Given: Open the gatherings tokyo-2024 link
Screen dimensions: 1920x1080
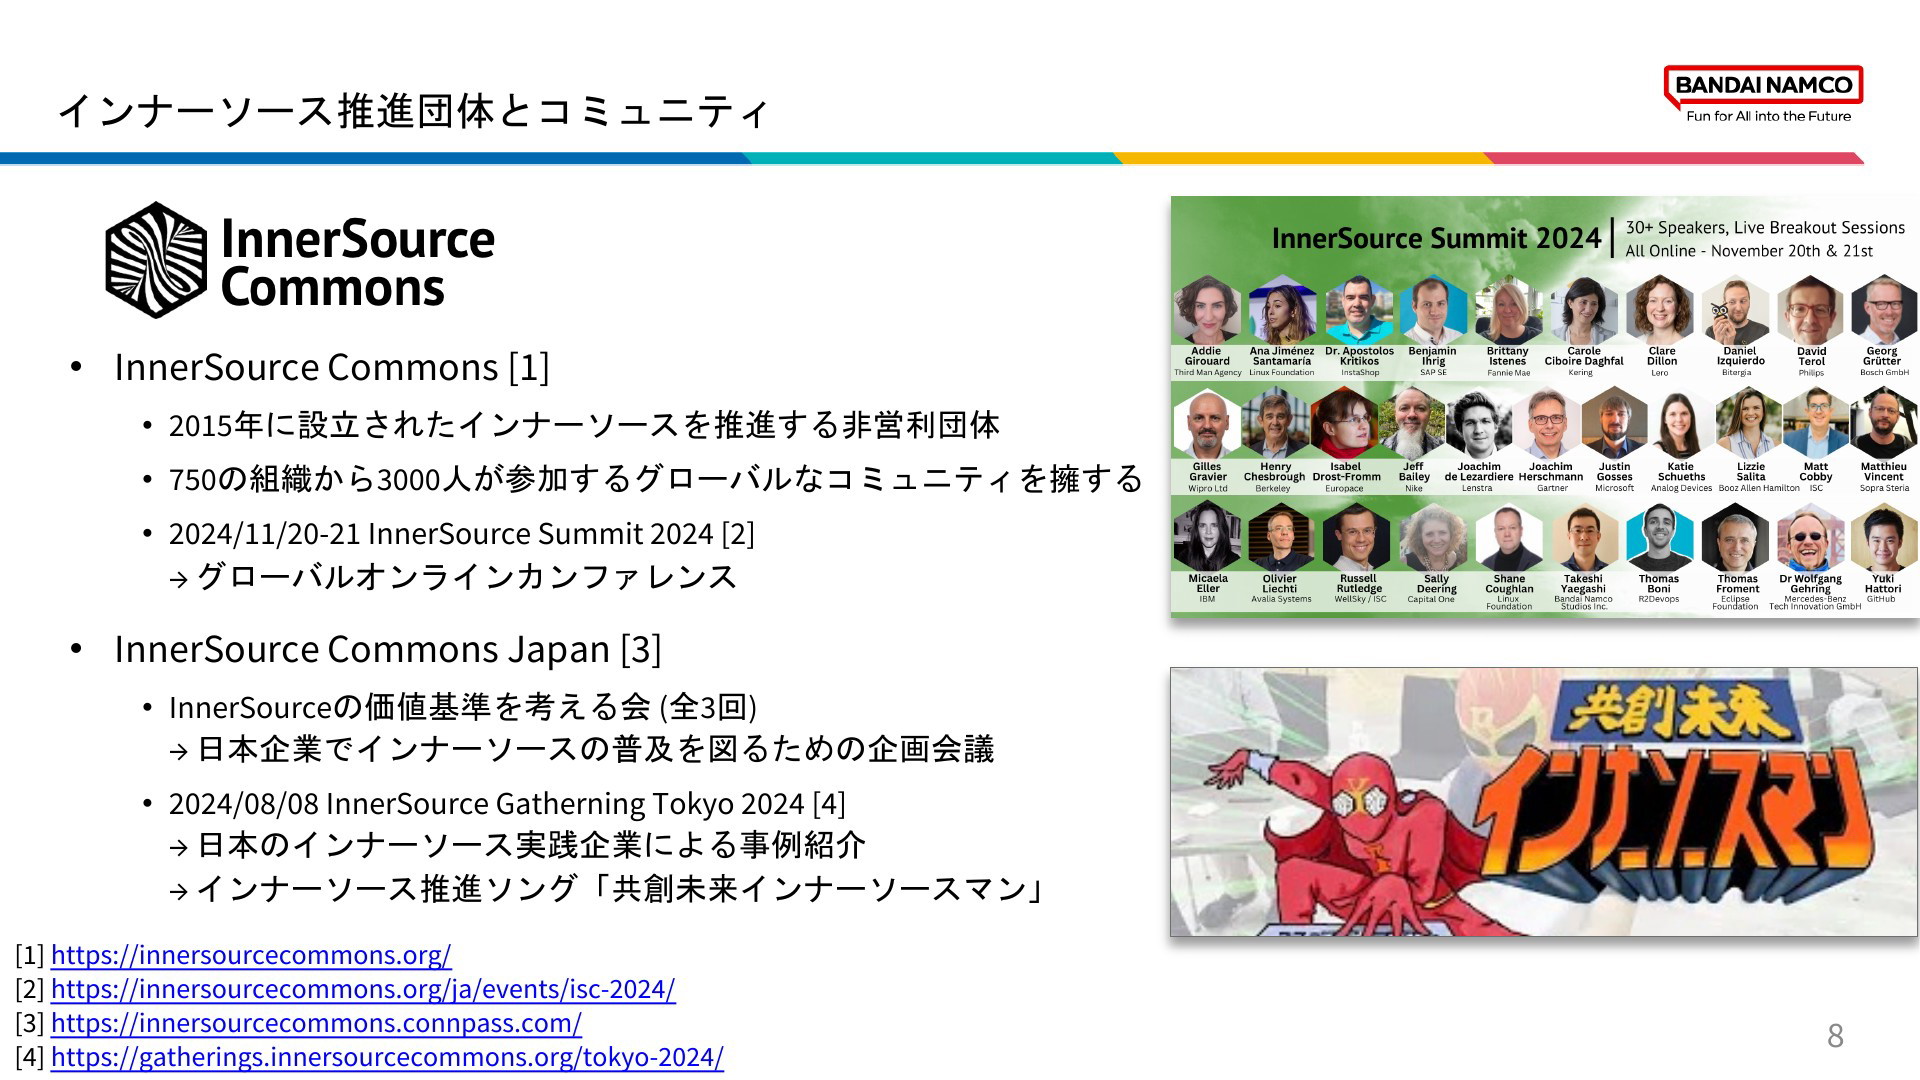Looking at the screenshot, I should [387, 1057].
